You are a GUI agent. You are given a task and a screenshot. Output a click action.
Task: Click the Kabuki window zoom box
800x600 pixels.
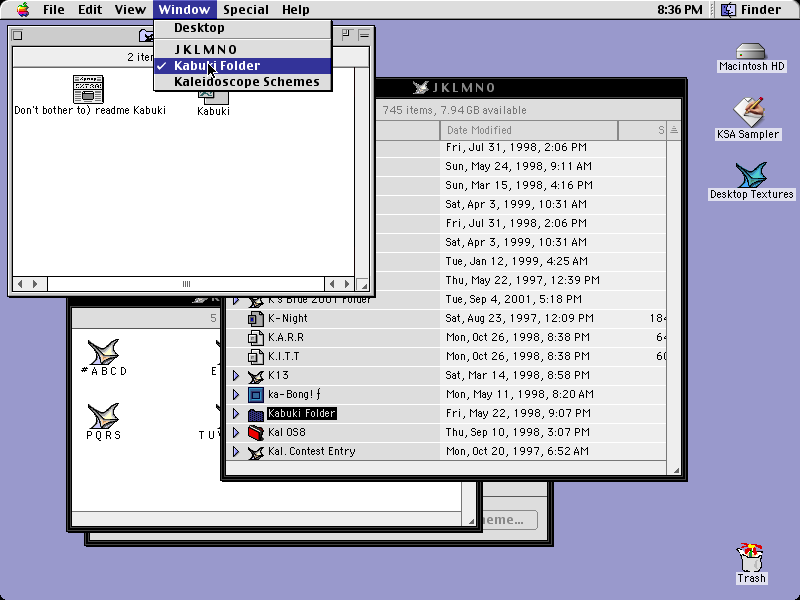click(347, 35)
